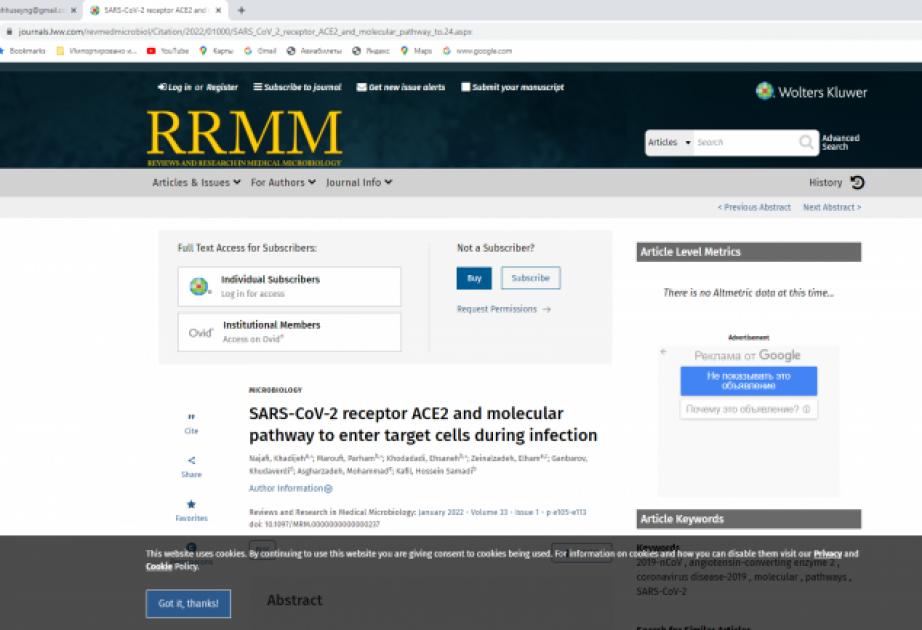Expand the For Authors menu
The height and width of the screenshot is (630, 922).
(x=283, y=182)
